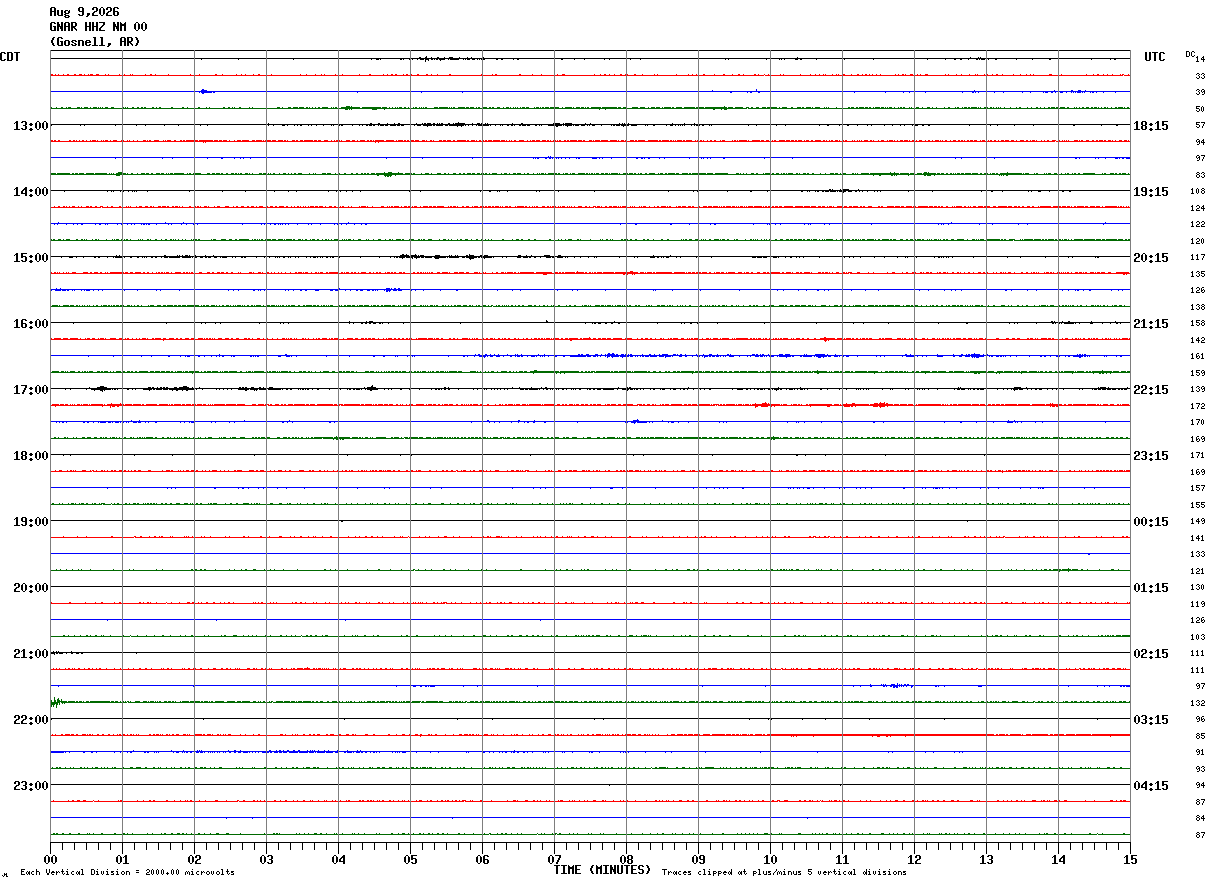Click the 04:15 UTC time label

click(1150, 786)
